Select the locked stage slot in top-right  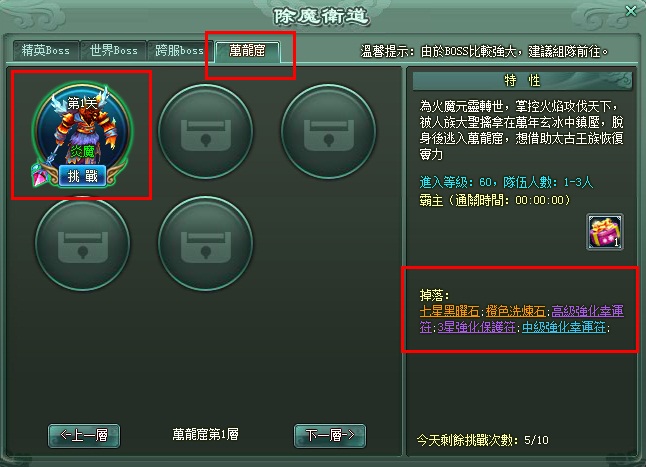(328, 131)
